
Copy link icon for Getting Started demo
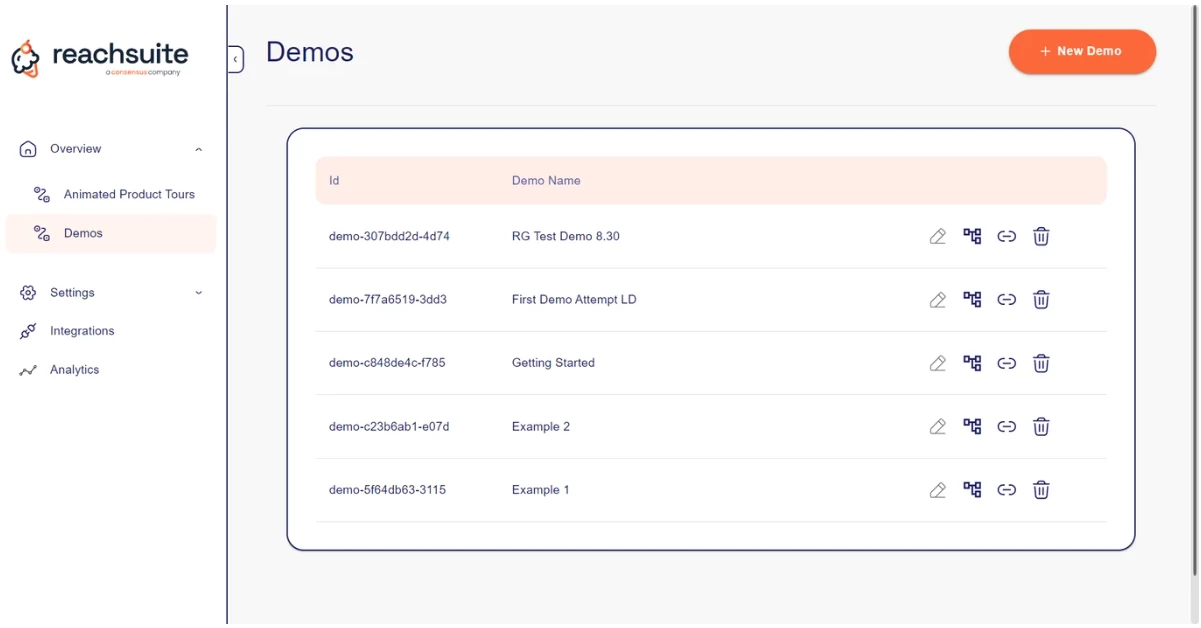1007,363
